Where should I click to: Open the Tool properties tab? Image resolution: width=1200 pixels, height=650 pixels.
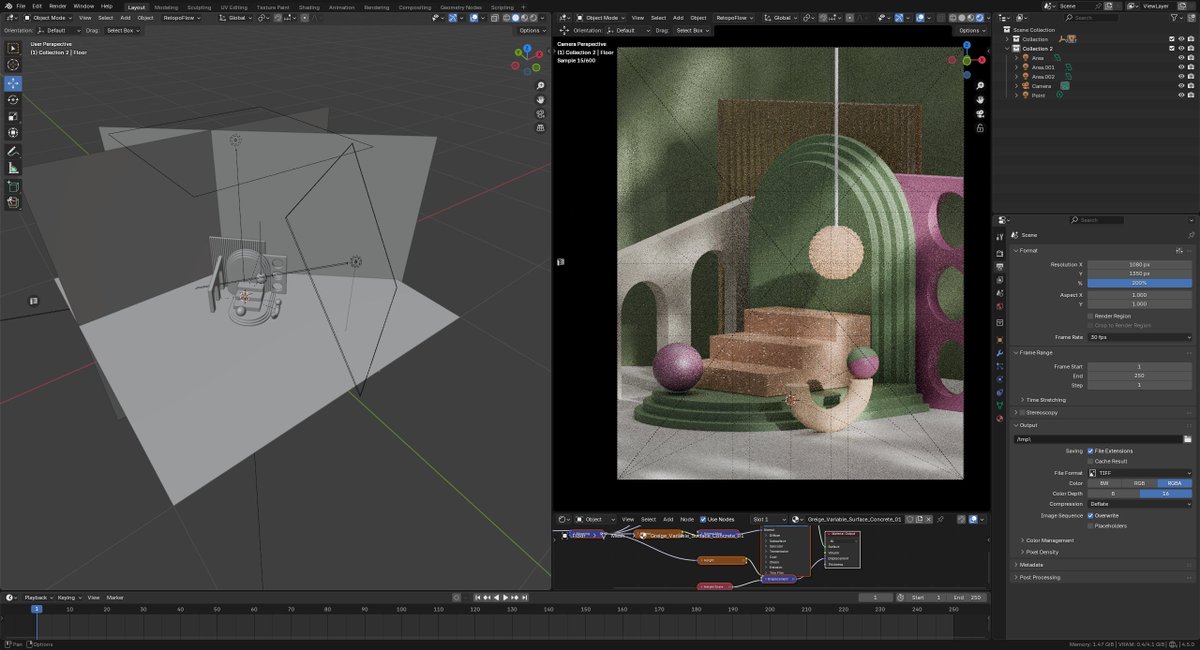pyautogui.click(x=1000, y=237)
